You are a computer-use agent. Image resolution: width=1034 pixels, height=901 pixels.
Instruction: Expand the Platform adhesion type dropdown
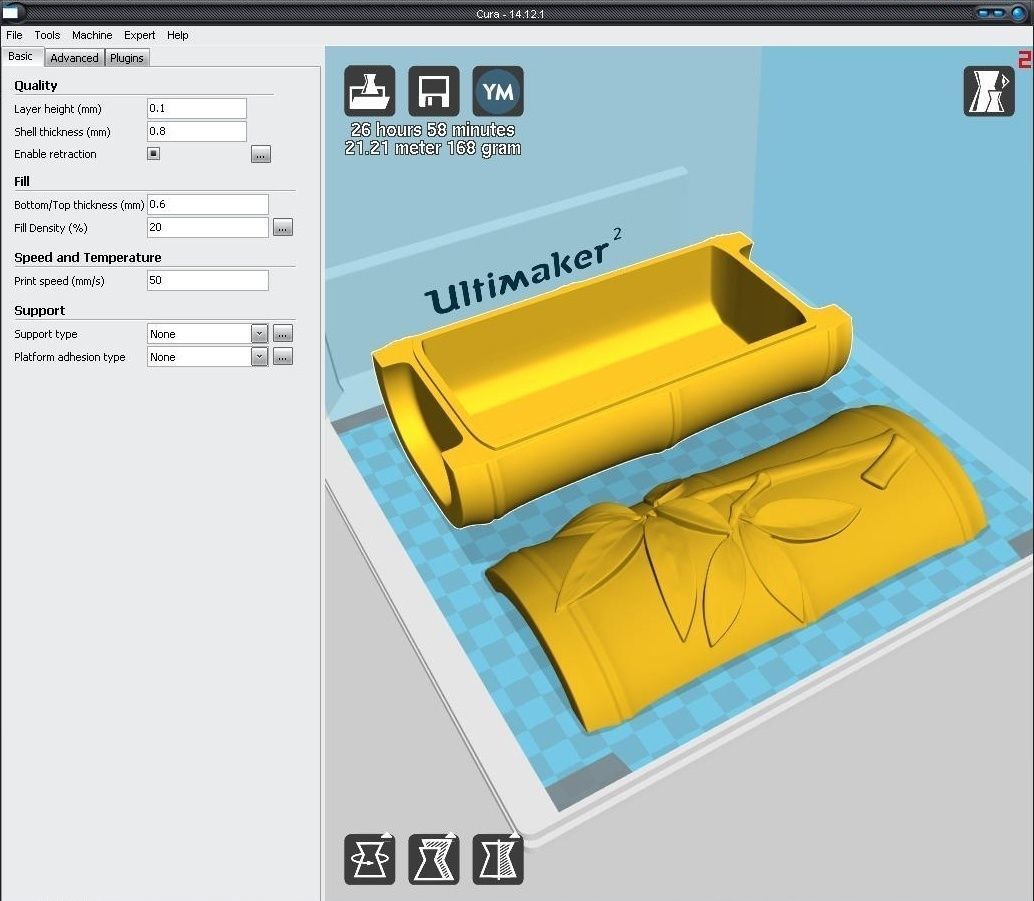click(259, 357)
